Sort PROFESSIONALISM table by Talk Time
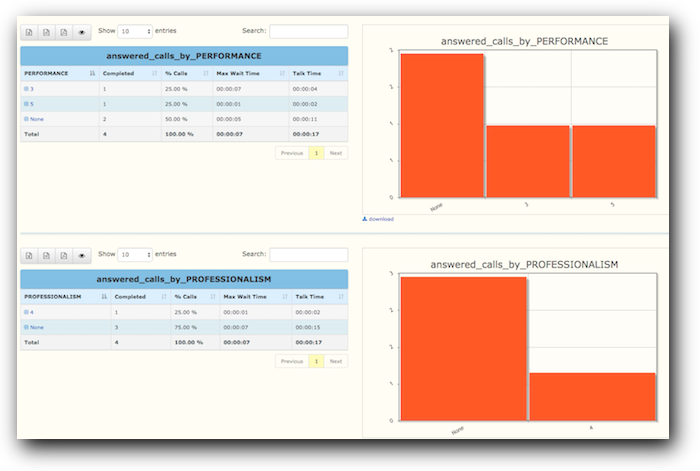700x471 pixels. click(320, 296)
